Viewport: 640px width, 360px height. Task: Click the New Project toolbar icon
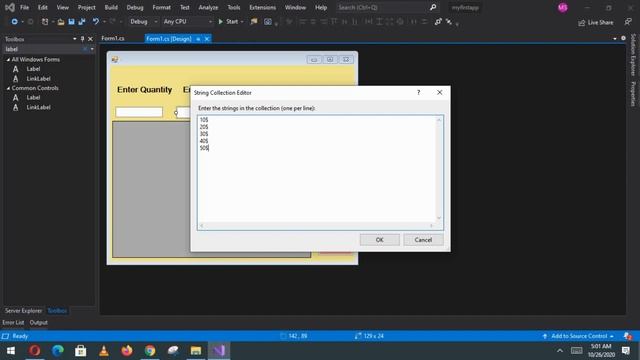[x=45, y=22]
